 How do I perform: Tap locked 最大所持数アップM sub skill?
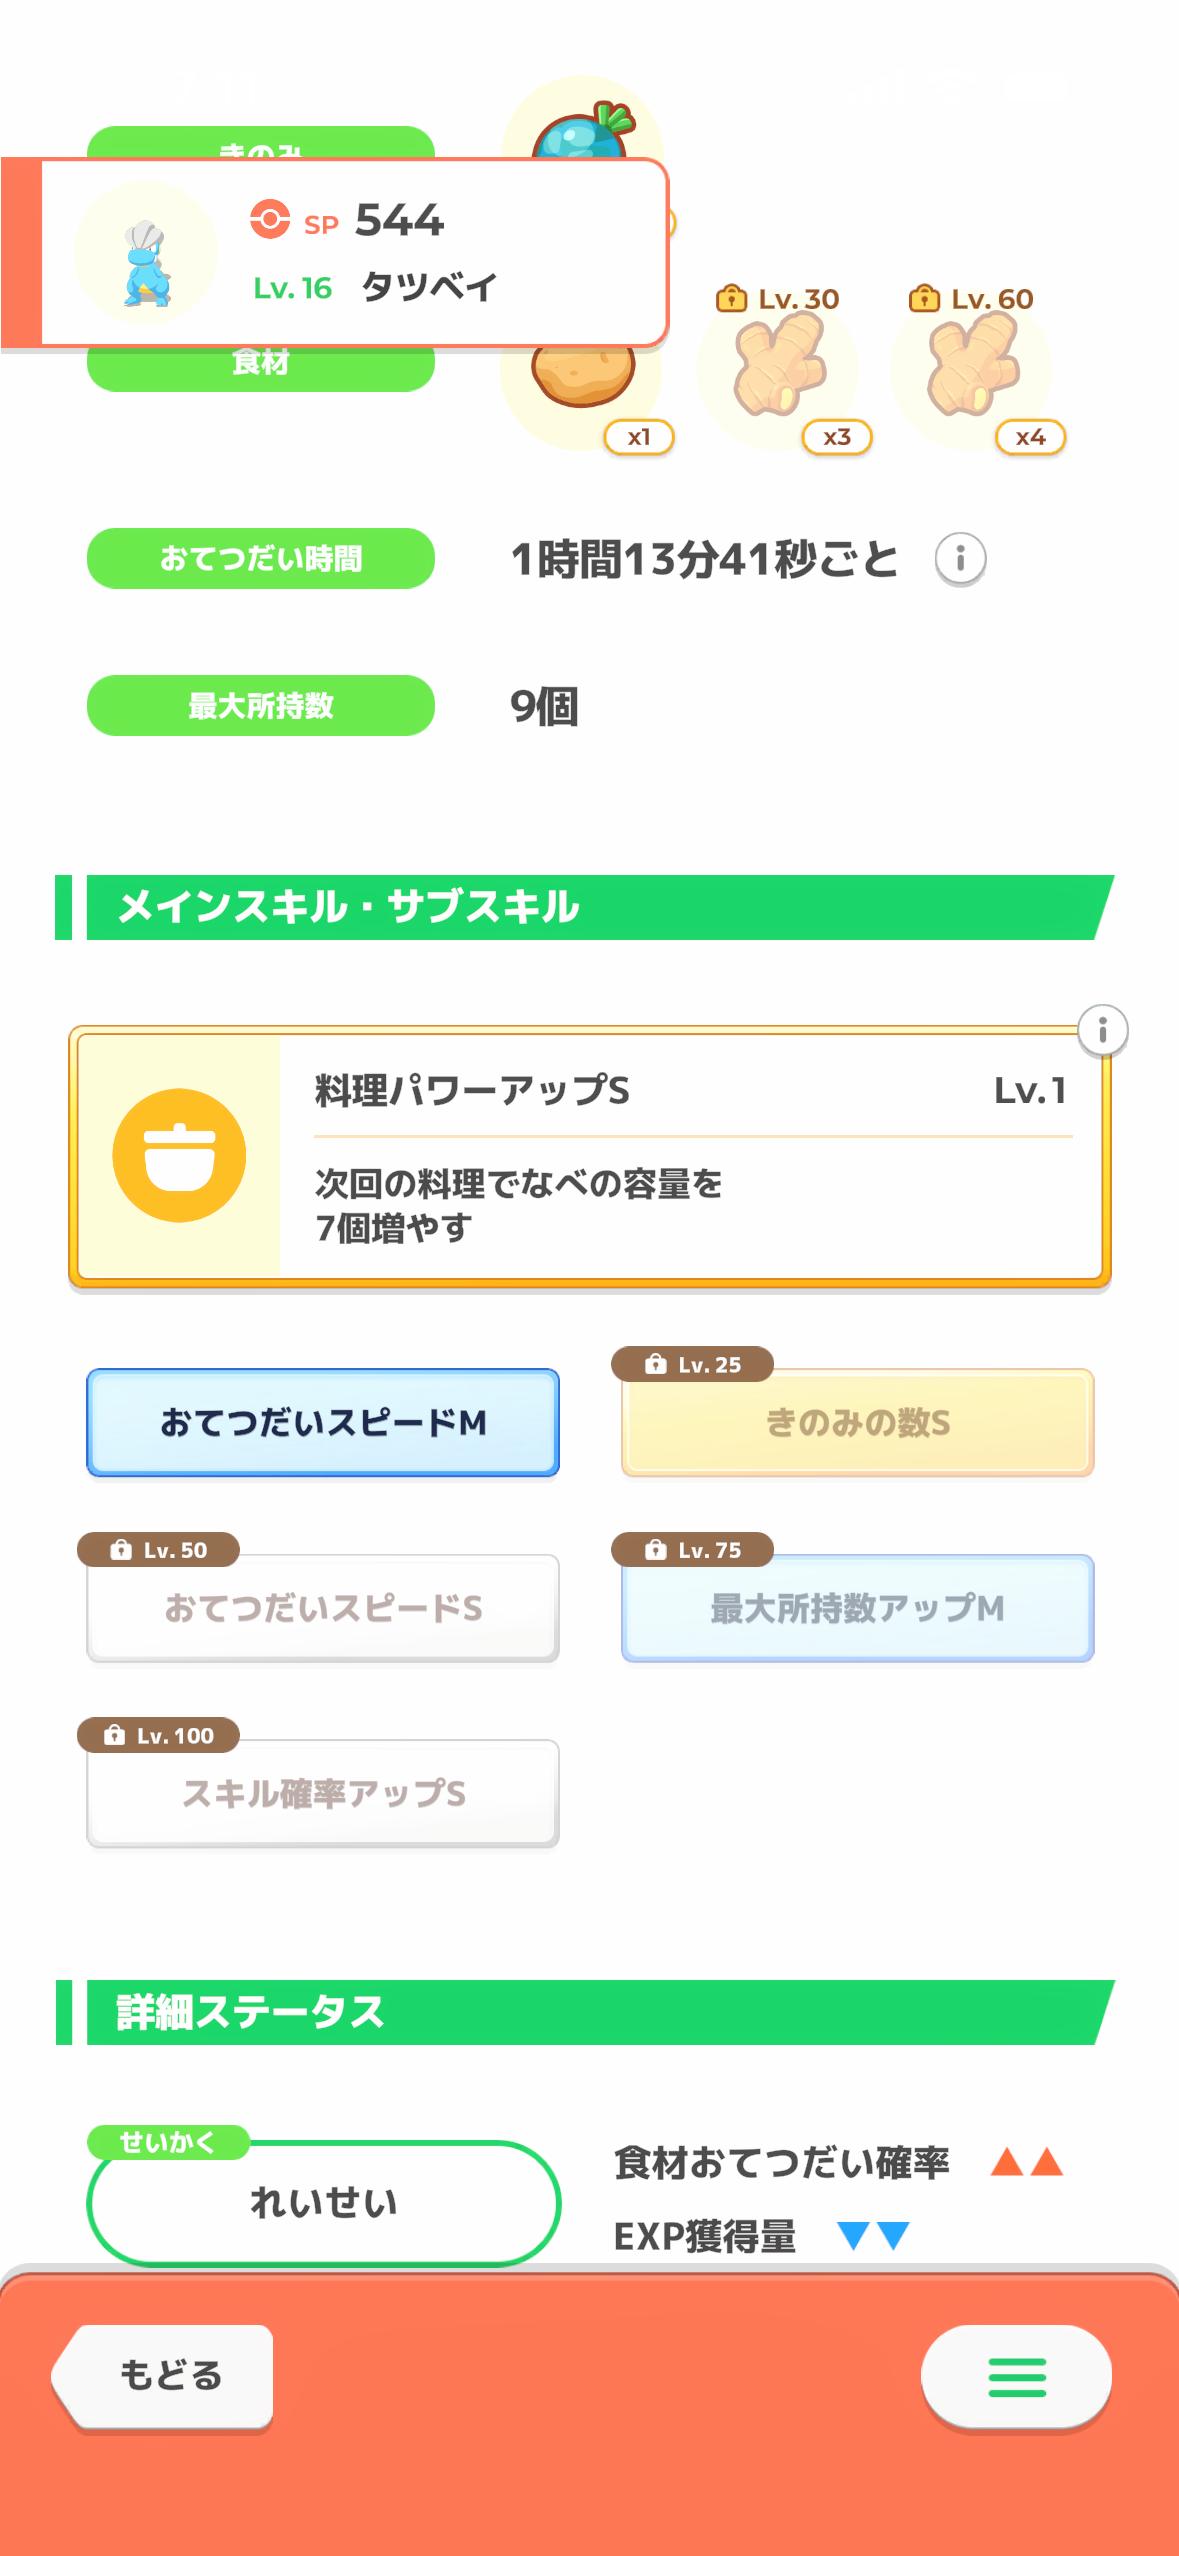pos(857,1607)
